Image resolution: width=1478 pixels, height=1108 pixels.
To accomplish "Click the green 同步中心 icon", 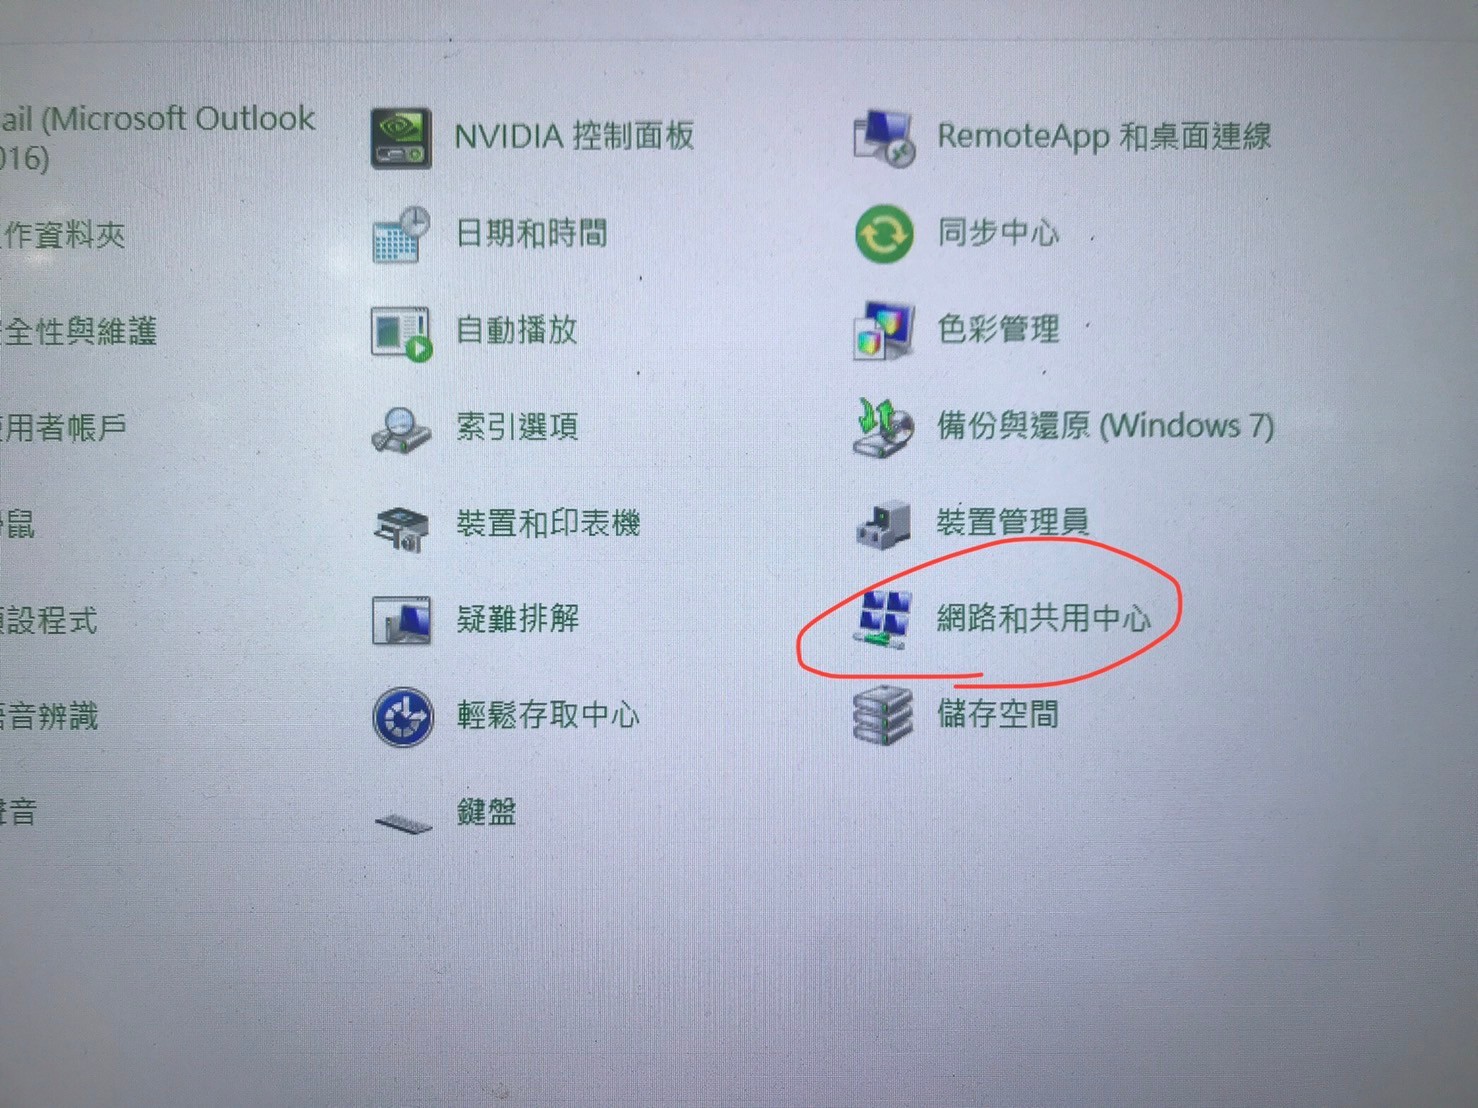I will [884, 234].
